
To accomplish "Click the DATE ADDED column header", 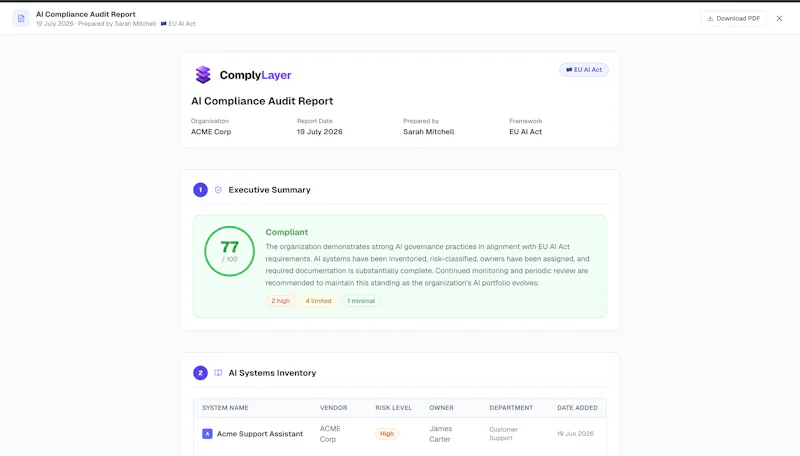I will coord(577,408).
